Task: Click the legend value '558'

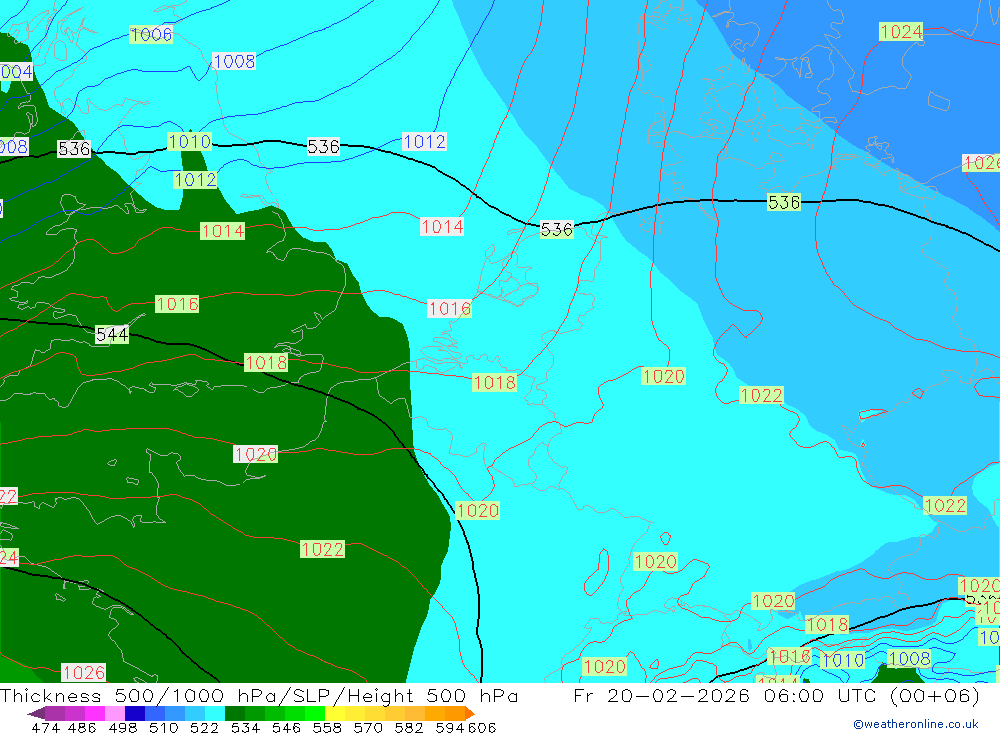Action: tap(327, 727)
